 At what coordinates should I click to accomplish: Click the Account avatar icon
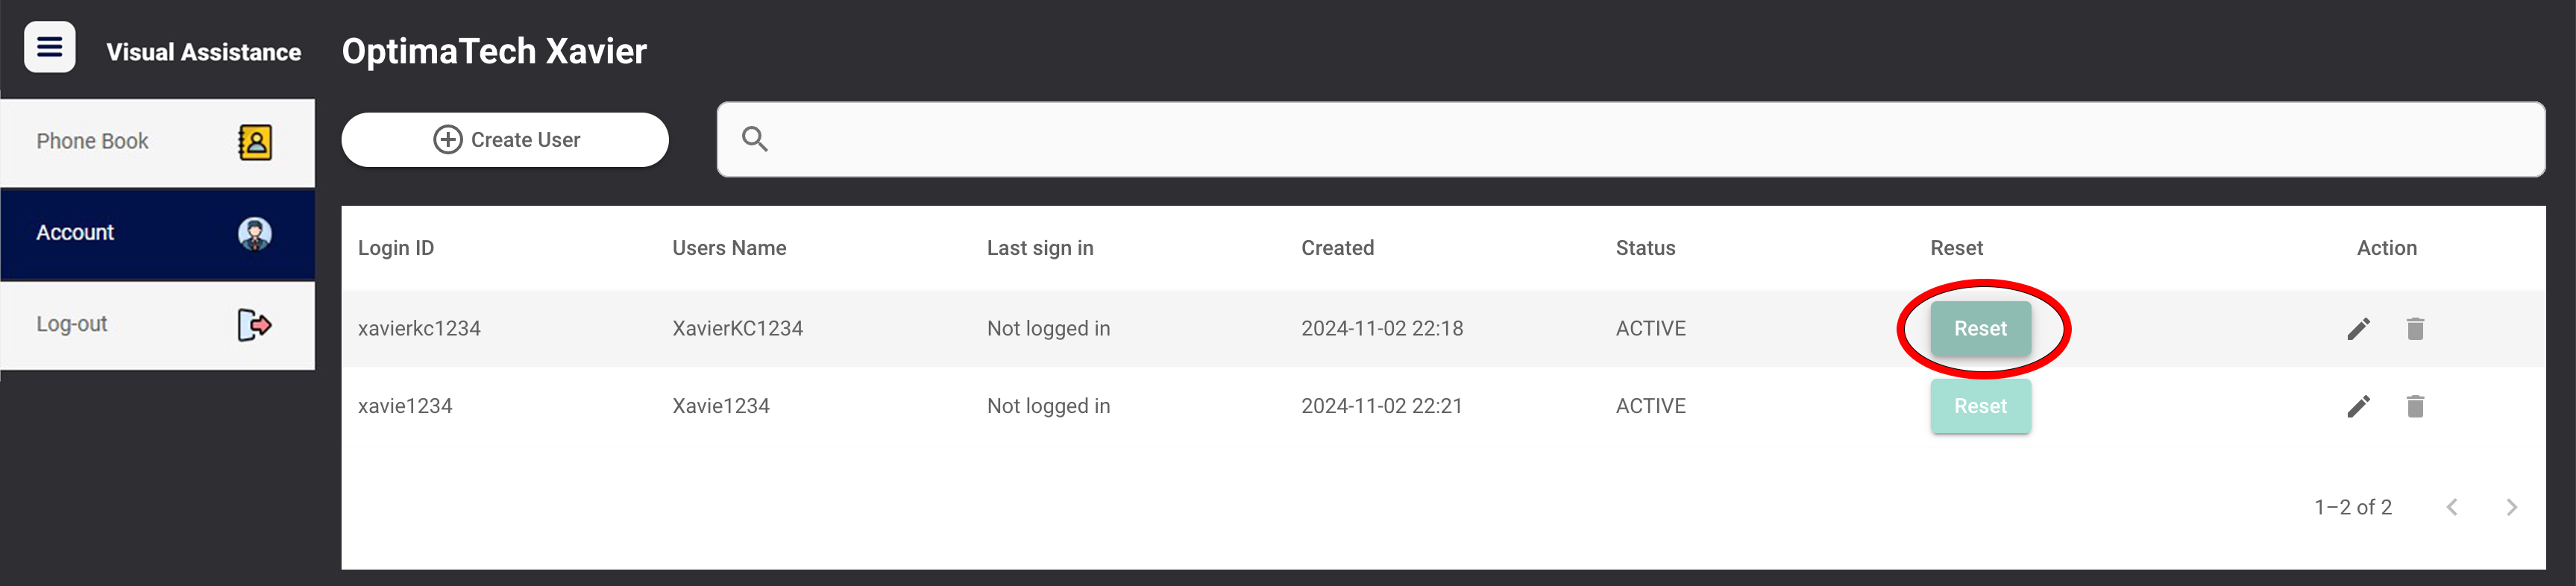pos(255,233)
